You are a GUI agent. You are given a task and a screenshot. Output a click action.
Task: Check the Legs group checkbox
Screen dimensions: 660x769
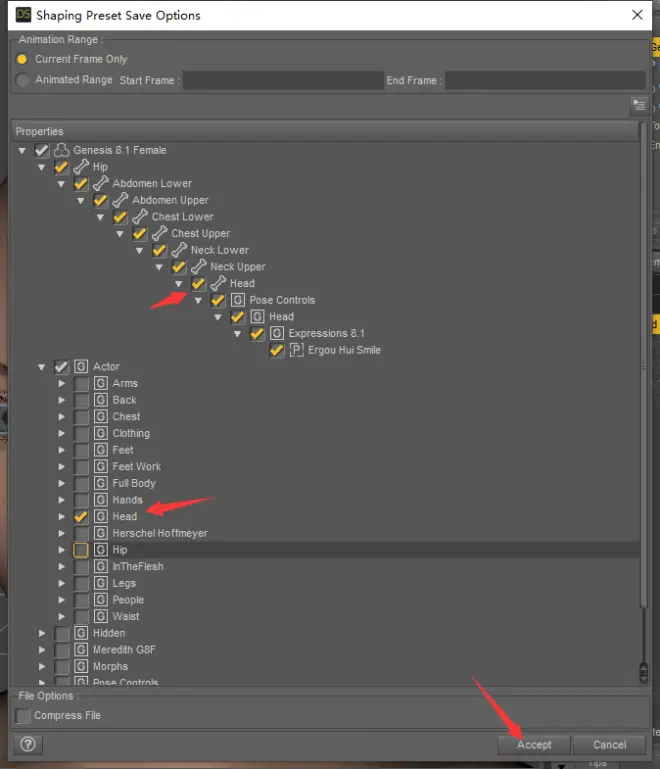tap(81, 583)
